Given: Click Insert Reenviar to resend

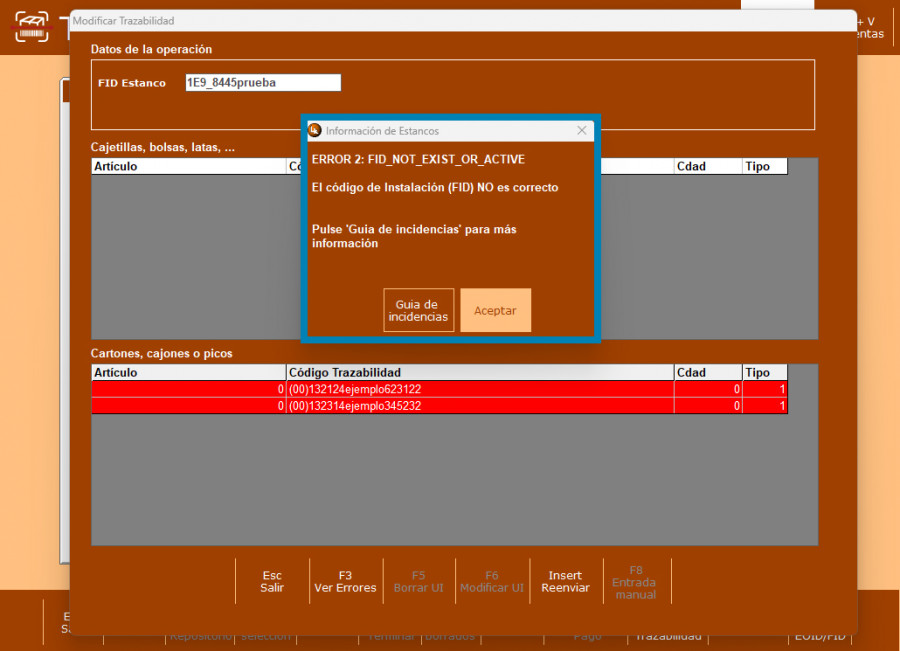Looking at the screenshot, I should coord(565,582).
